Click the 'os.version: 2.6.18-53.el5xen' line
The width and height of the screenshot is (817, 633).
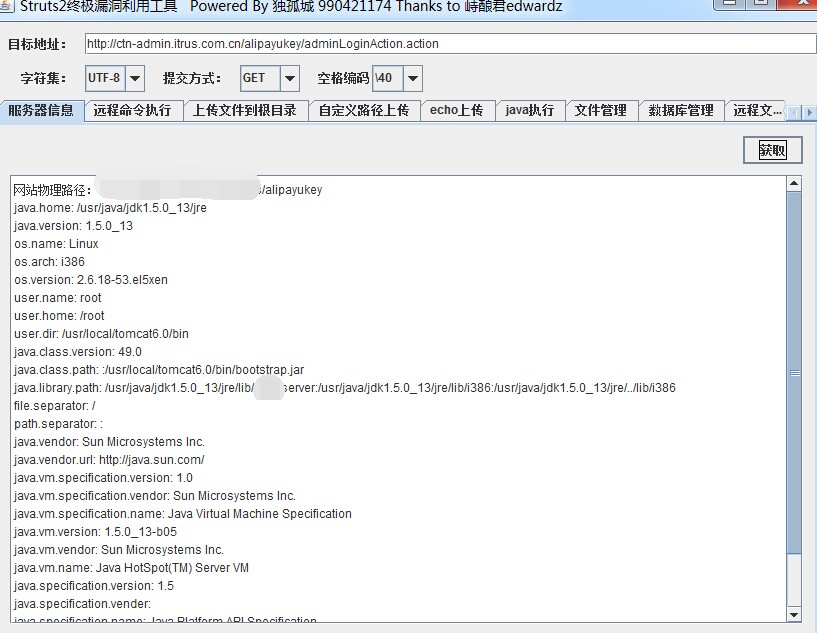coord(91,280)
